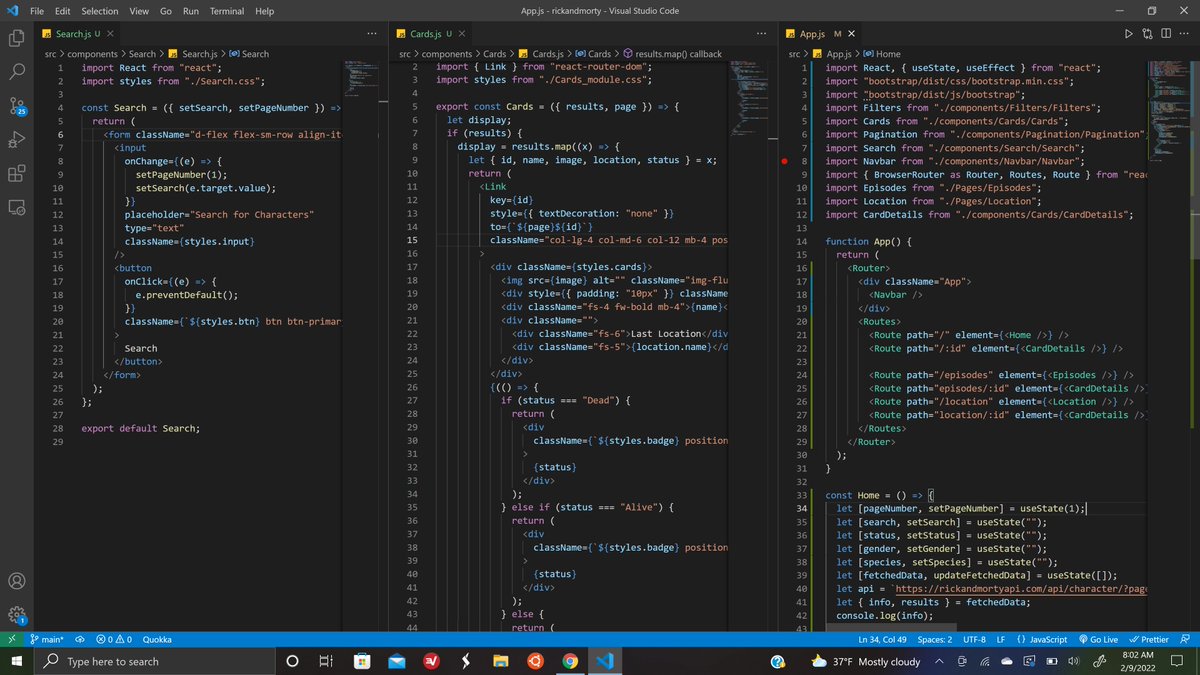The image size is (1200, 675).
Task: Open the LF end-of-line picker
Action: (x=1001, y=639)
